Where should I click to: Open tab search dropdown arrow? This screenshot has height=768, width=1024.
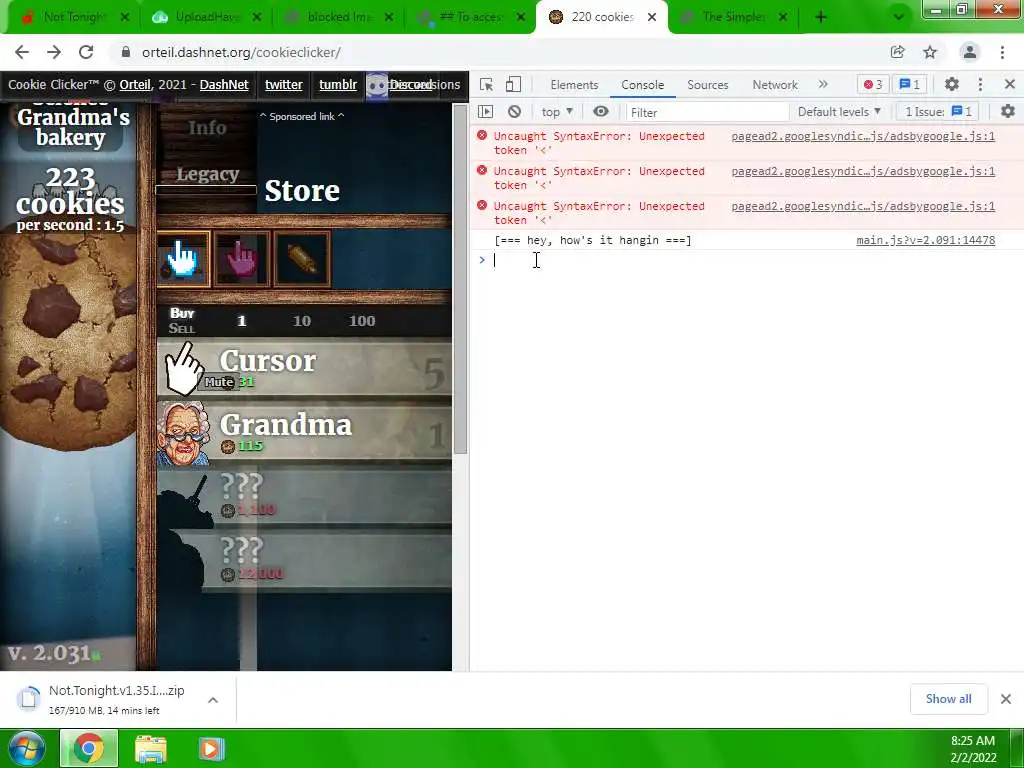tap(899, 17)
